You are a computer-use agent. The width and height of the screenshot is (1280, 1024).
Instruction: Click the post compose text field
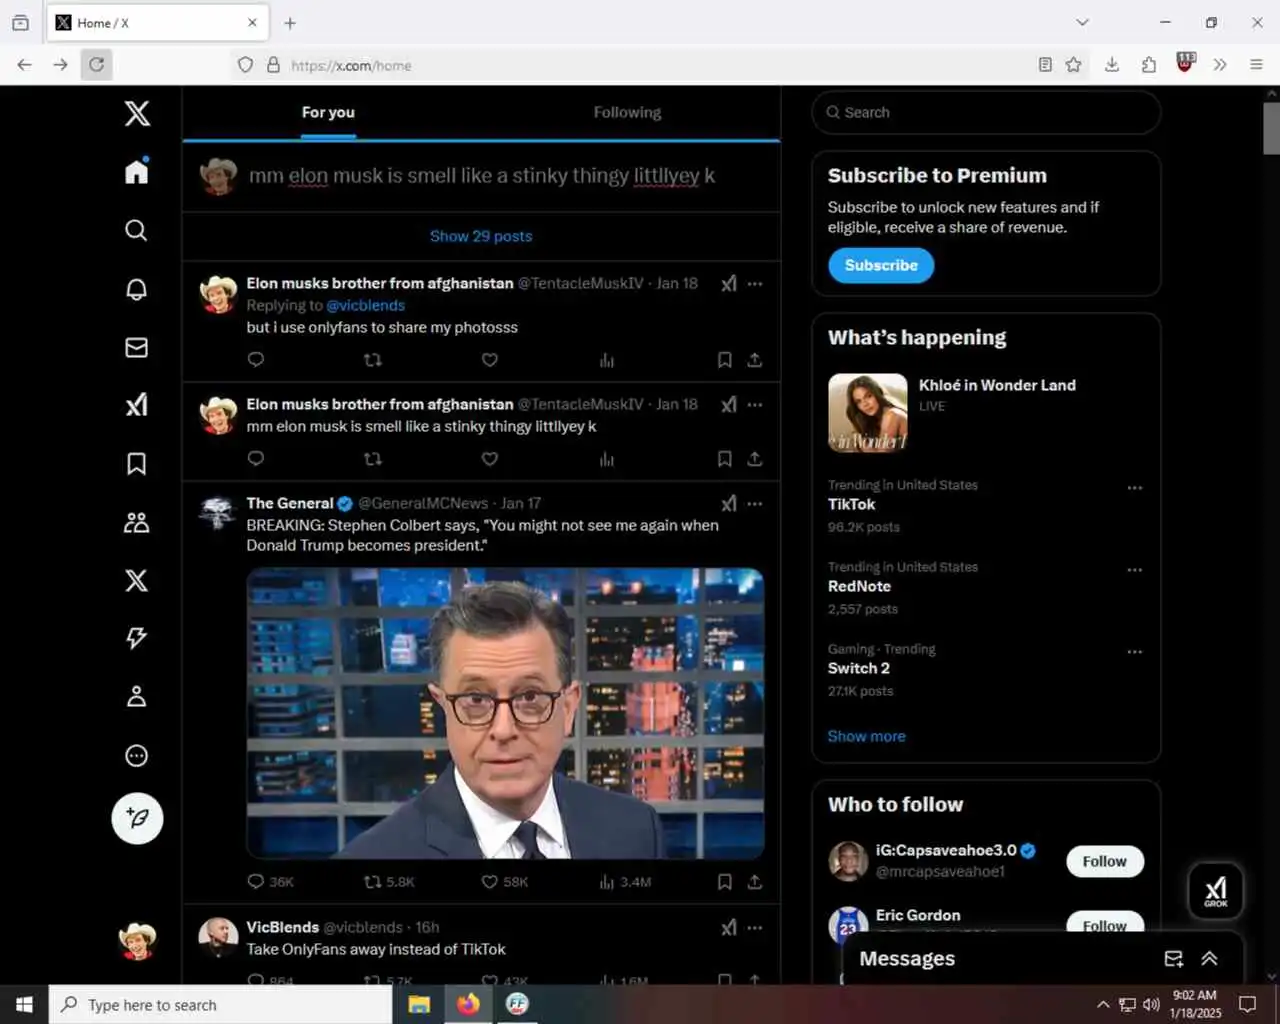tap(482, 176)
